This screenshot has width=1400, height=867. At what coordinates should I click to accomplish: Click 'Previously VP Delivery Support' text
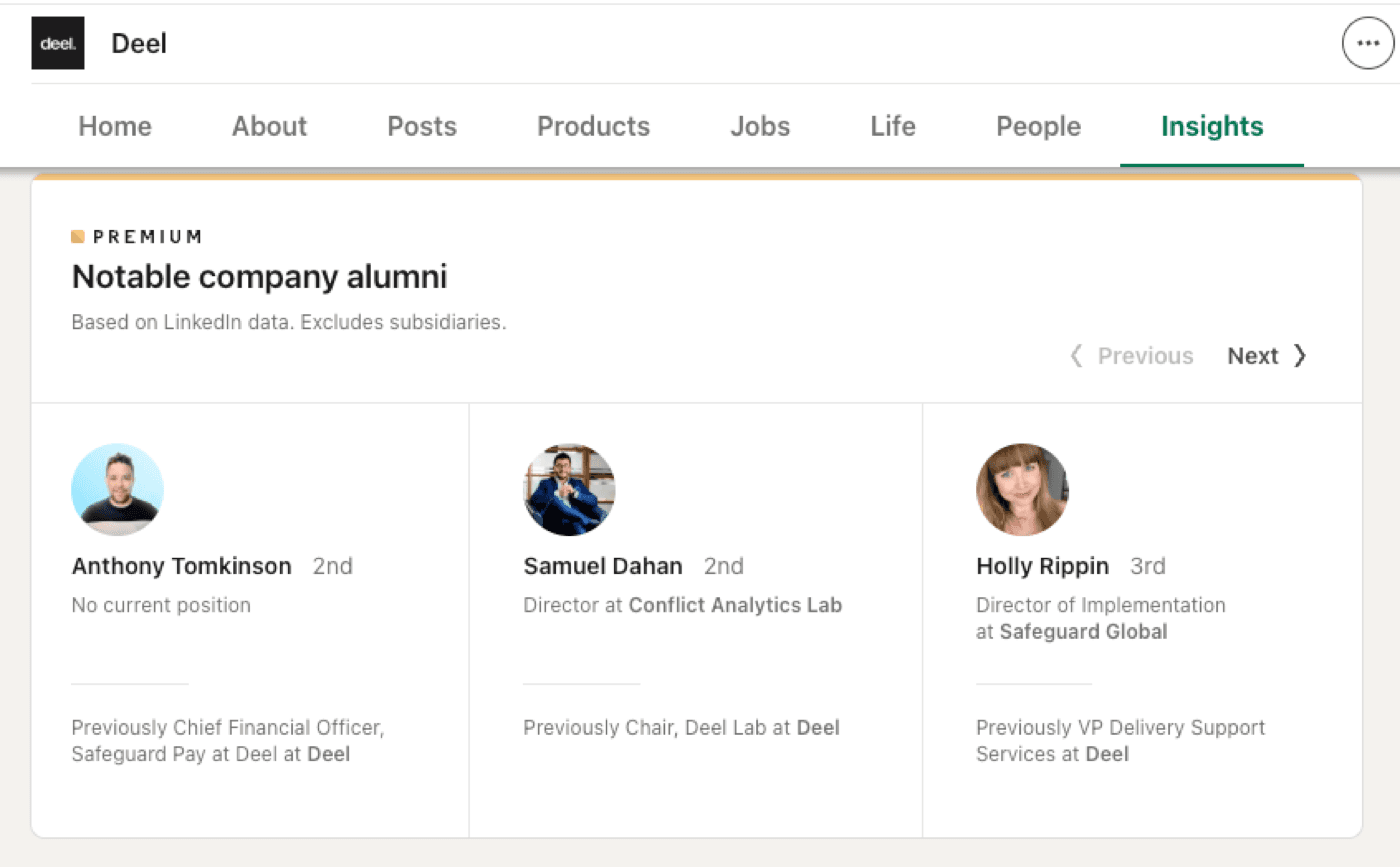(x=1121, y=728)
